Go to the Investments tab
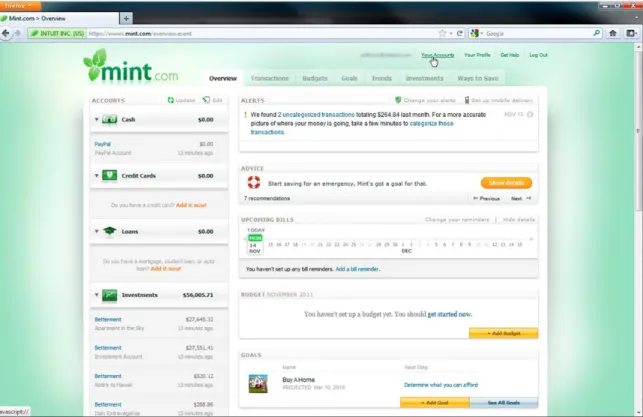Screen dimensions: 643x417 (x=424, y=78)
